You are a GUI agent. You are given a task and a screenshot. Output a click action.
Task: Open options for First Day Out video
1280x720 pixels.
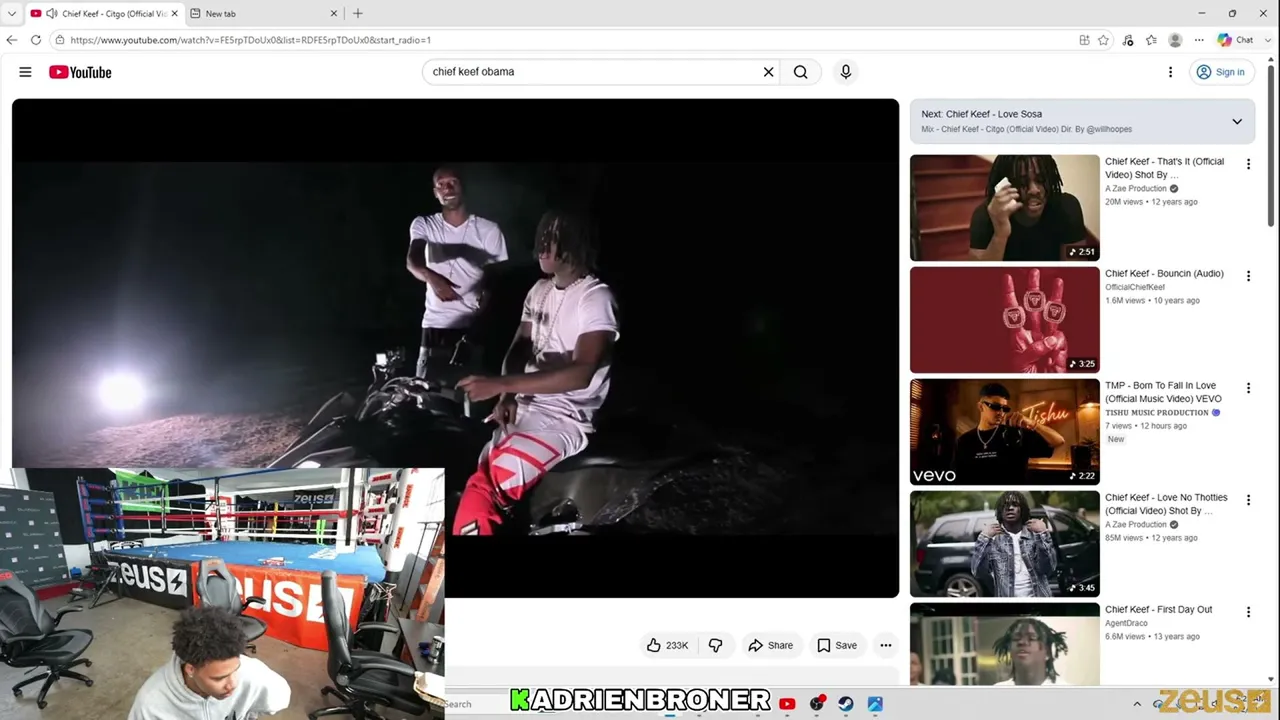click(x=1248, y=612)
